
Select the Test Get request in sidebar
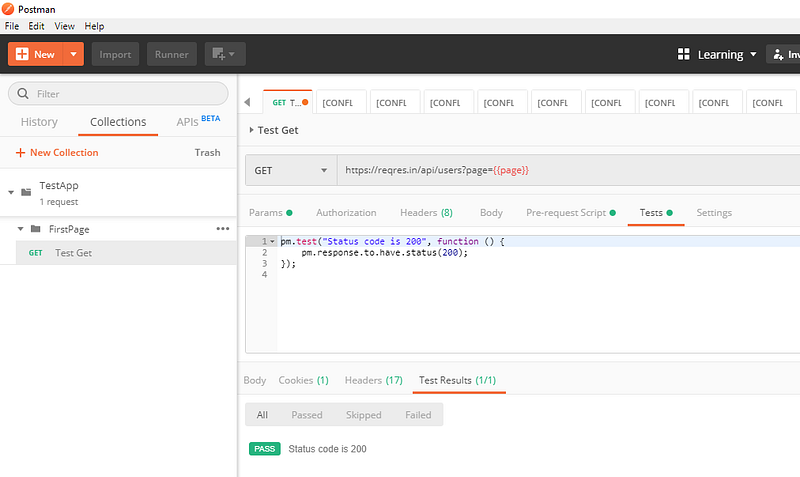point(127,253)
